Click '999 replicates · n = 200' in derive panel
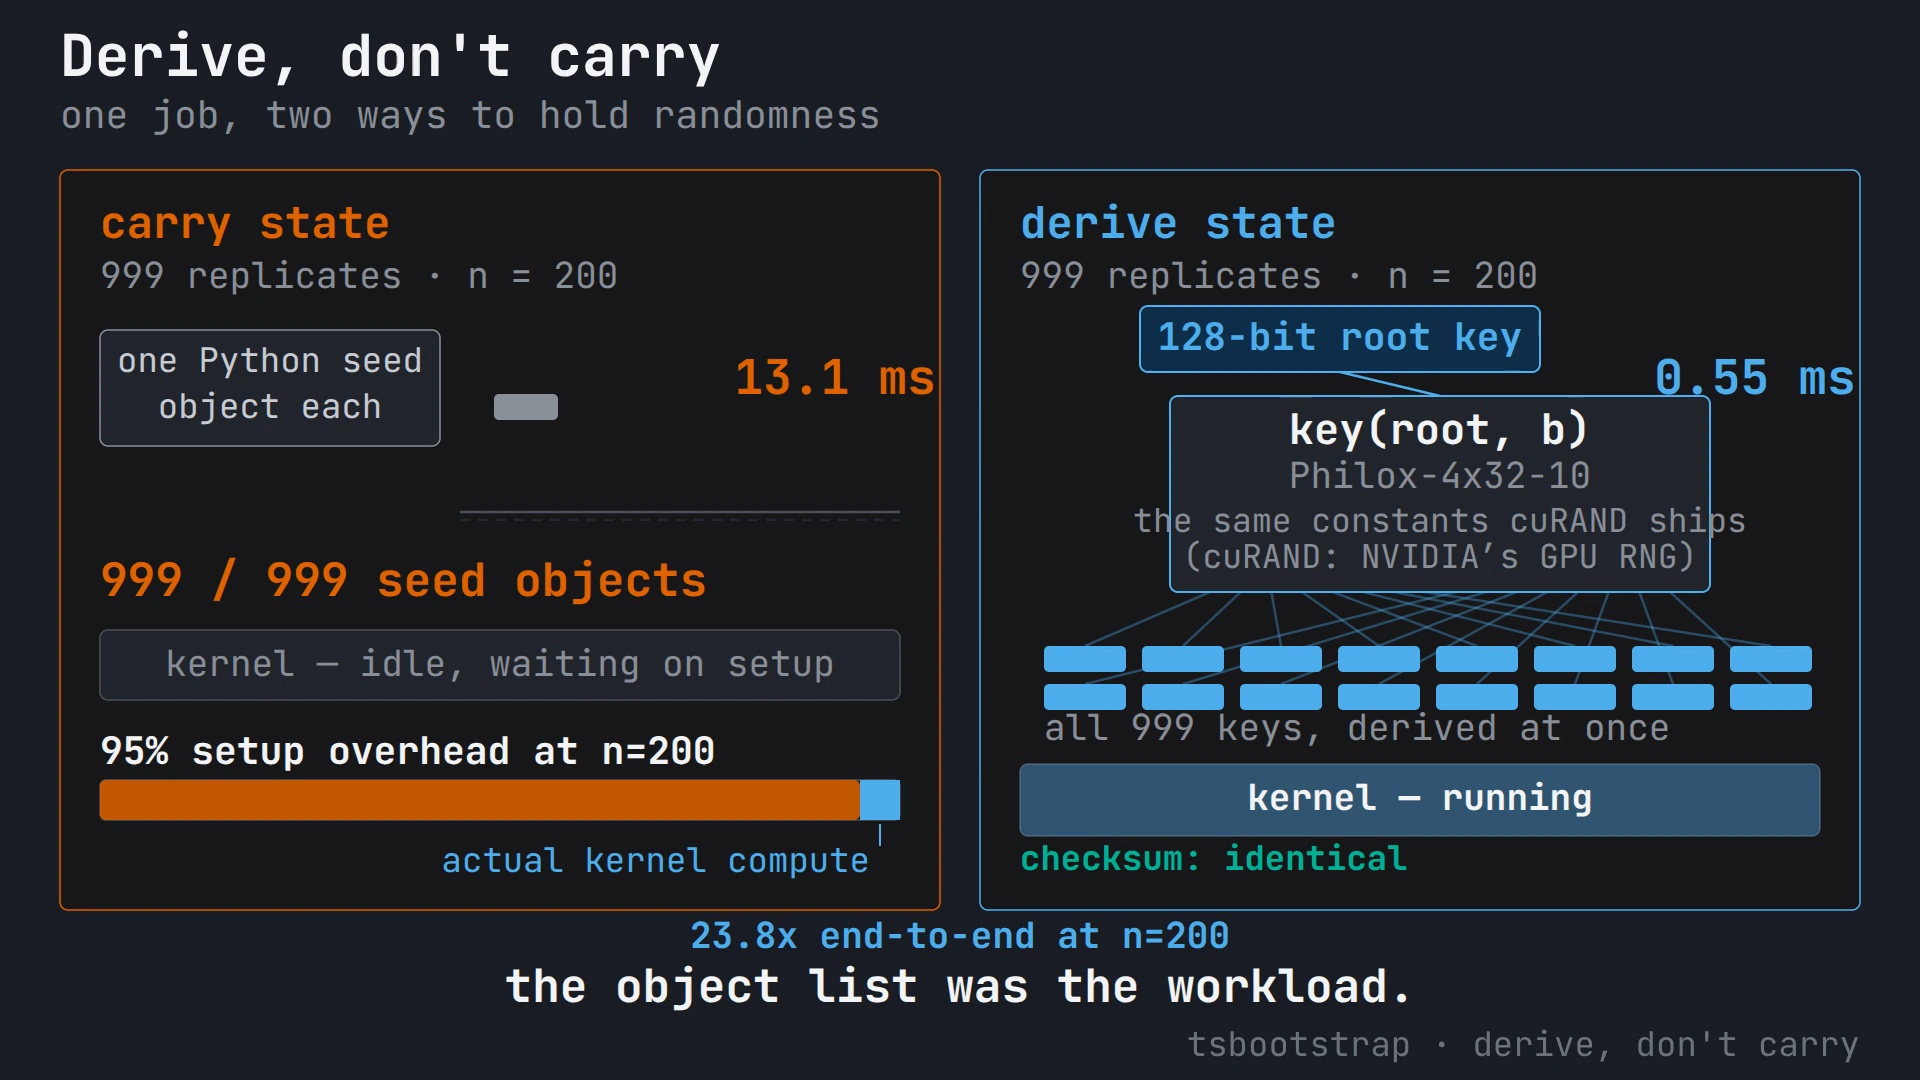 1279,276
